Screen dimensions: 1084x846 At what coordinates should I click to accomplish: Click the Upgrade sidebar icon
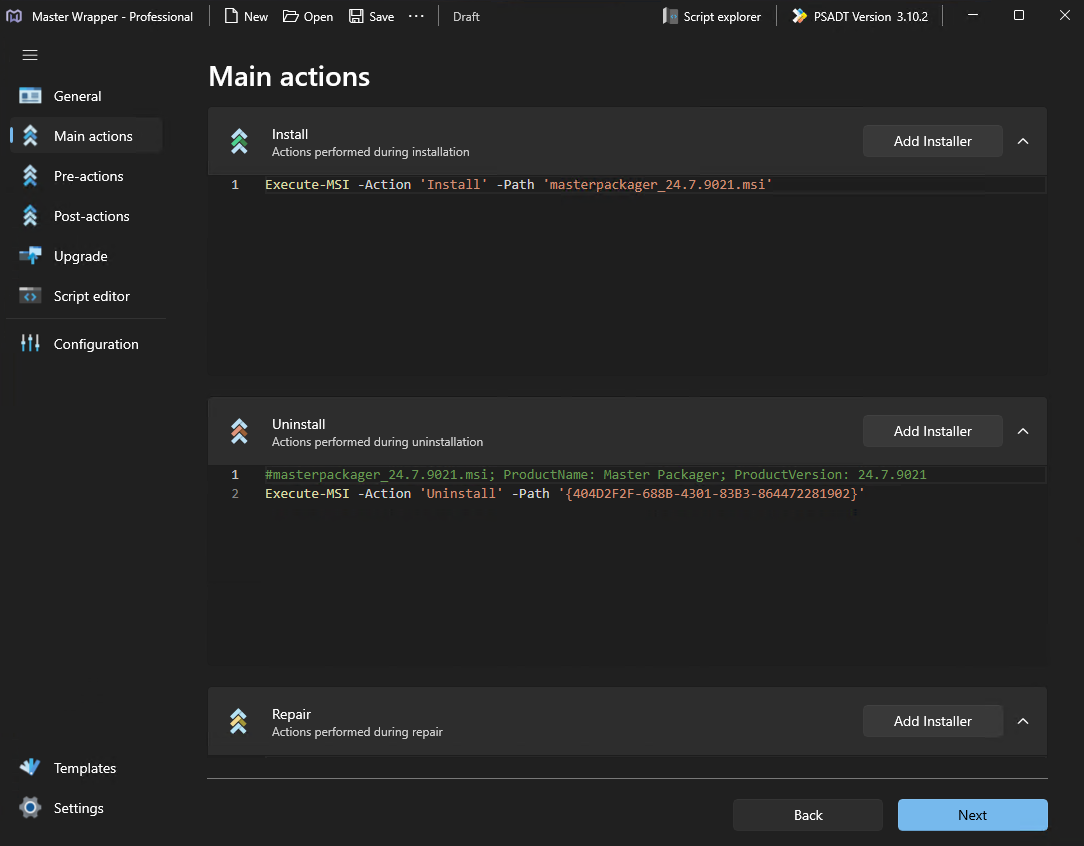click(30, 256)
